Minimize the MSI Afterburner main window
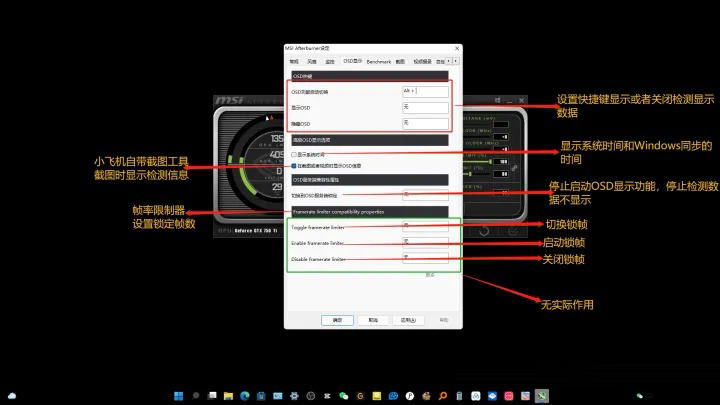This screenshot has width=720, height=405. 510,101
